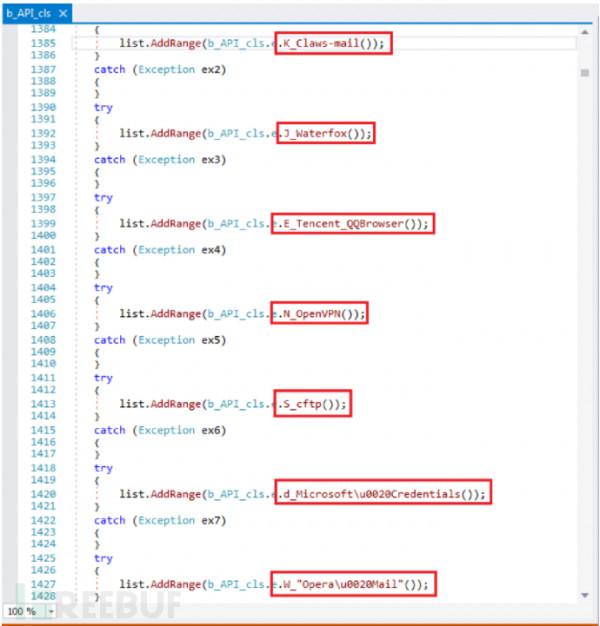Click the vertical scrollbar down arrow
The width and height of the screenshot is (600, 626).
(584, 596)
